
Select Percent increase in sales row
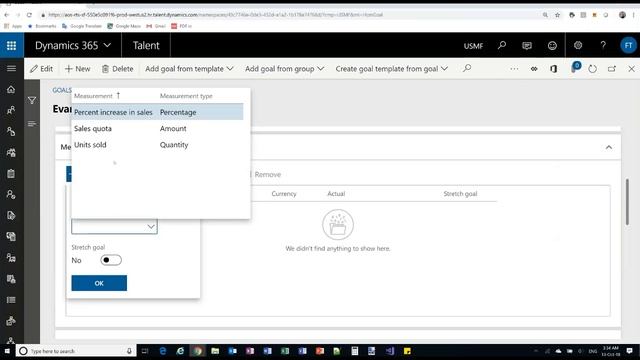[x=158, y=112]
